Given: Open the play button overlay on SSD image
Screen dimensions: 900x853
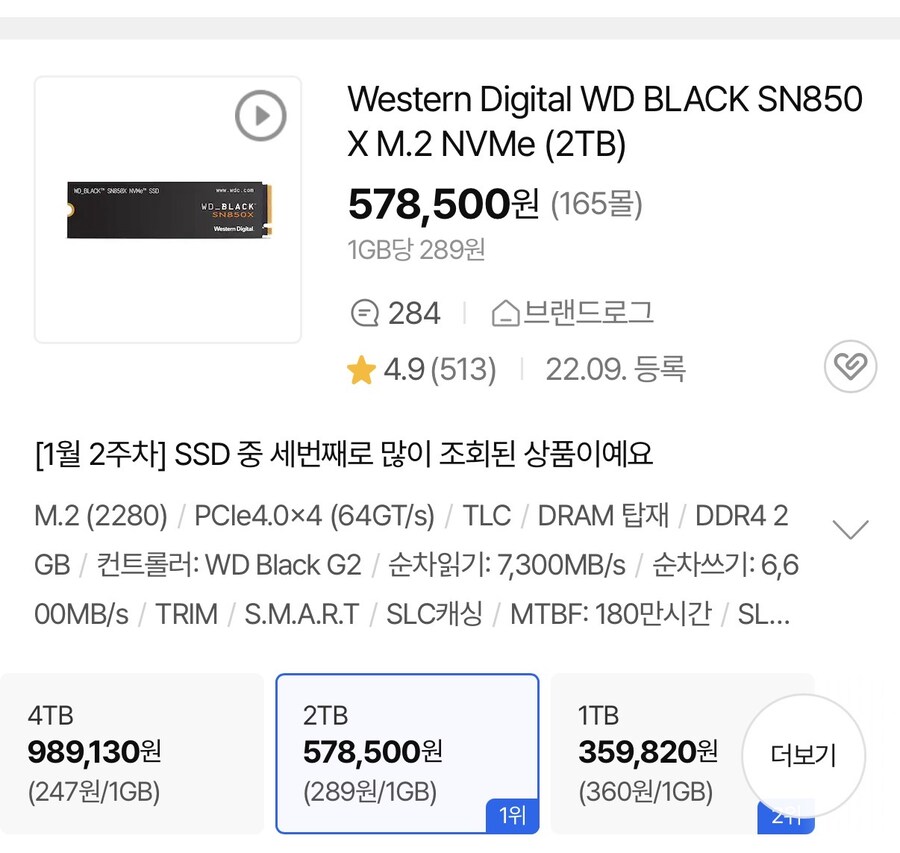Looking at the screenshot, I should 260,115.
